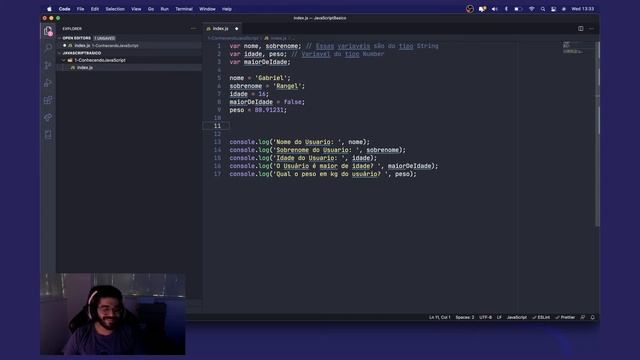Open the Run menu

point(164,9)
